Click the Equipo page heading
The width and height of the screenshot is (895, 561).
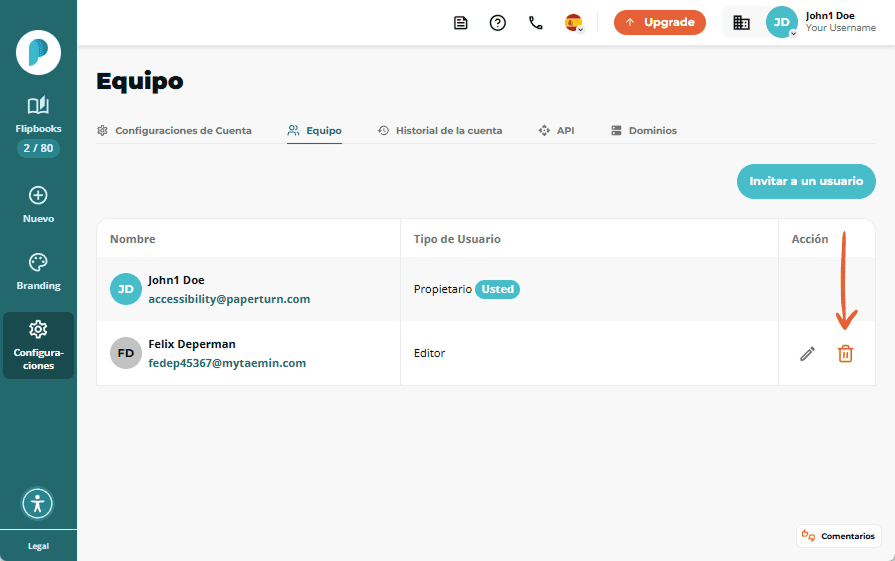(x=140, y=81)
